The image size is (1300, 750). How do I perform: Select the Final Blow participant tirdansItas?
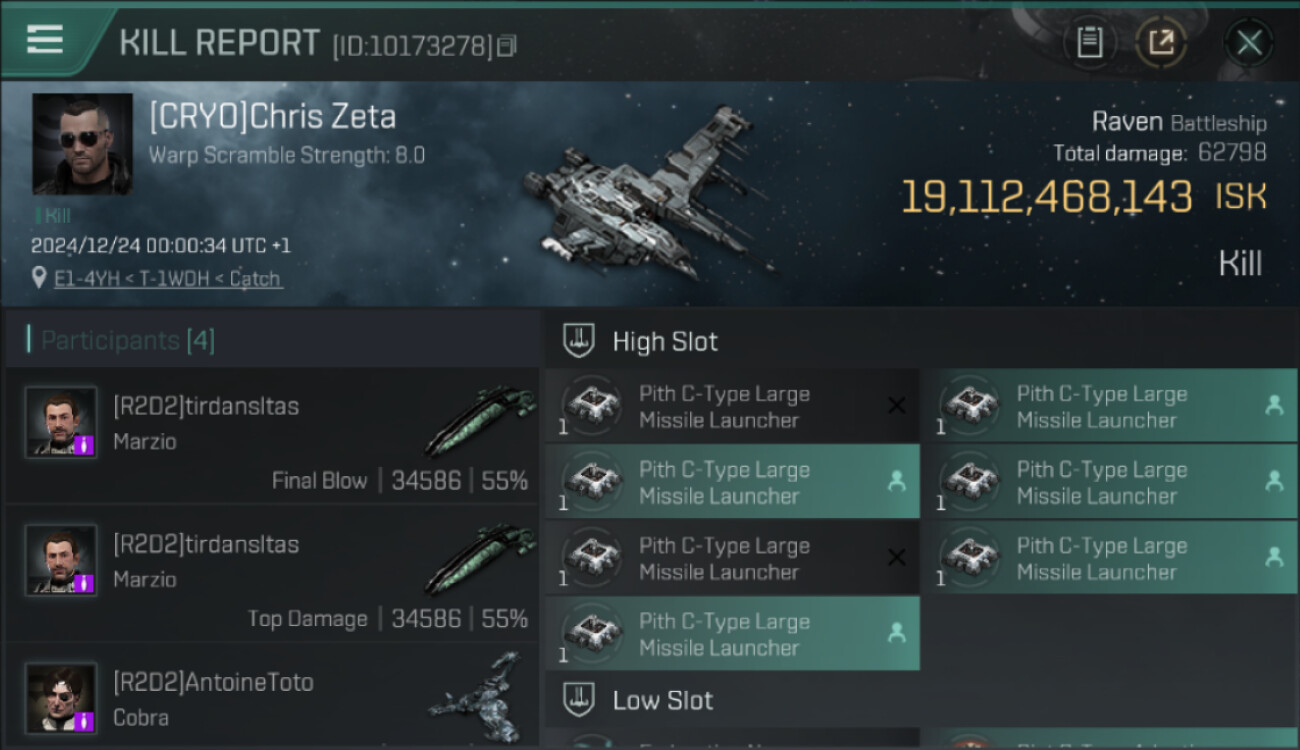[x=206, y=406]
